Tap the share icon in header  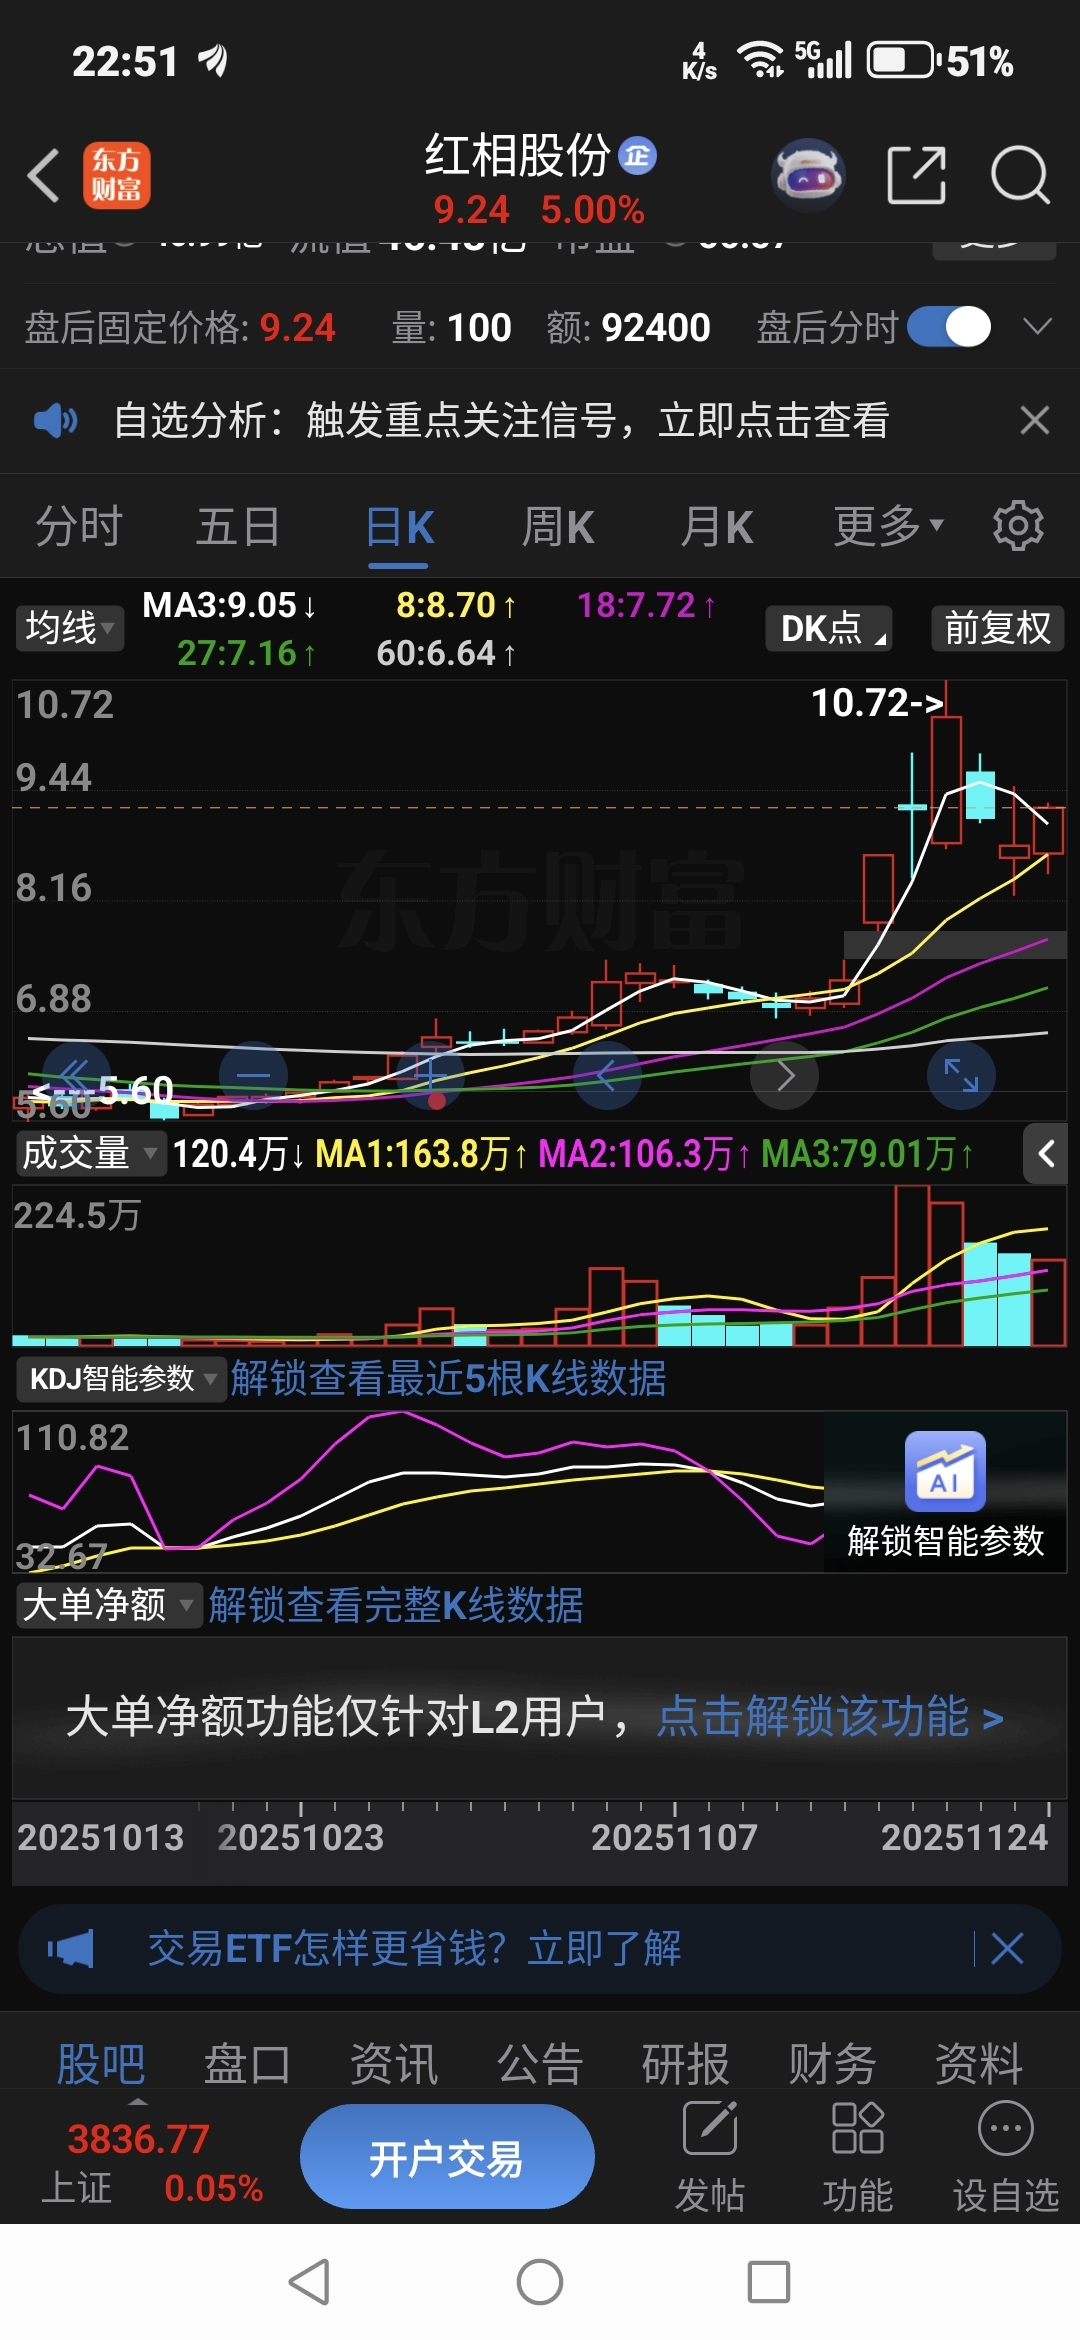pos(917,175)
